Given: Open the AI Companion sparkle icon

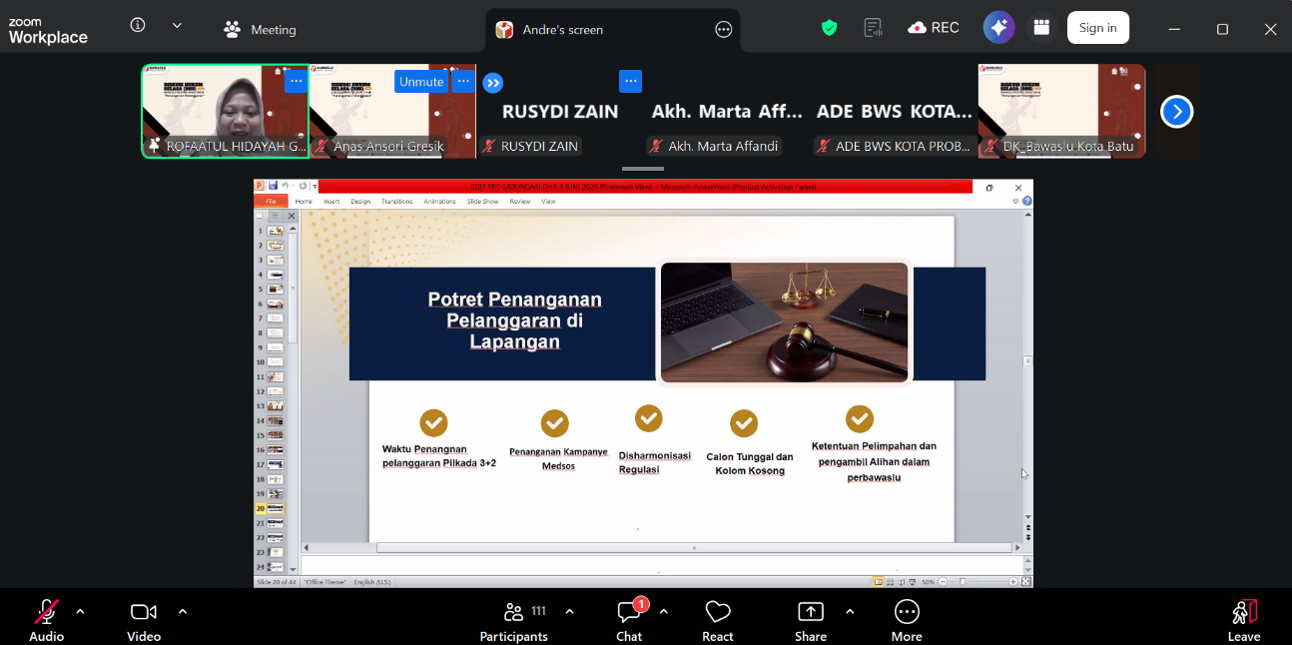Looking at the screenshot, I should click(998, 28).
